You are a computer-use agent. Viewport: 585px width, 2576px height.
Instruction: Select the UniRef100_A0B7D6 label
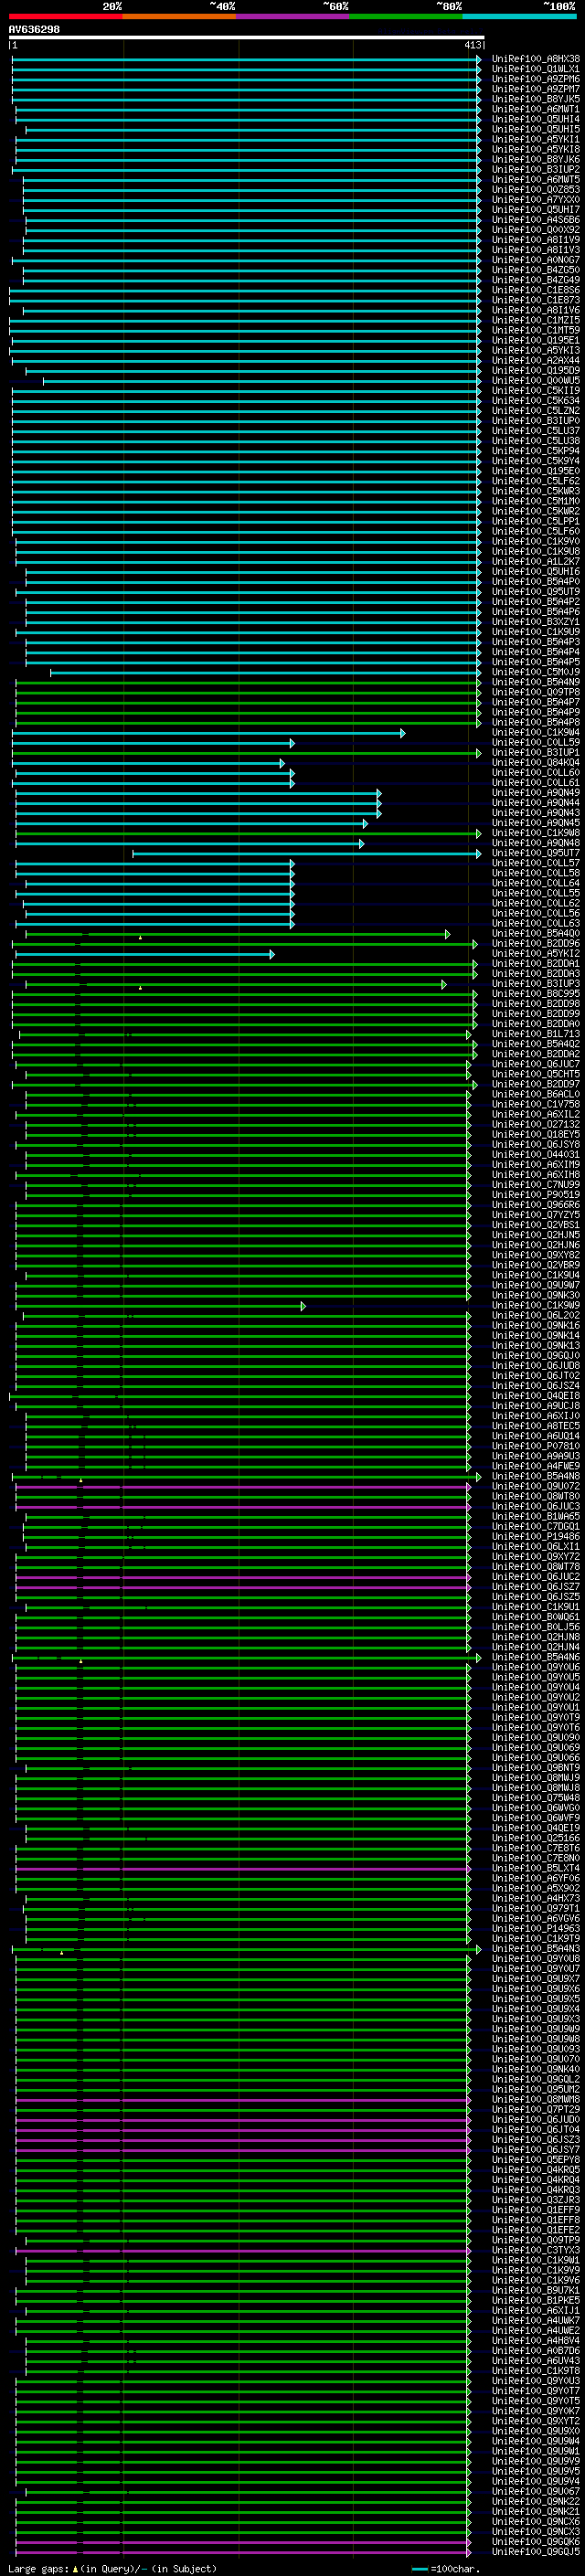[535, 2350]
